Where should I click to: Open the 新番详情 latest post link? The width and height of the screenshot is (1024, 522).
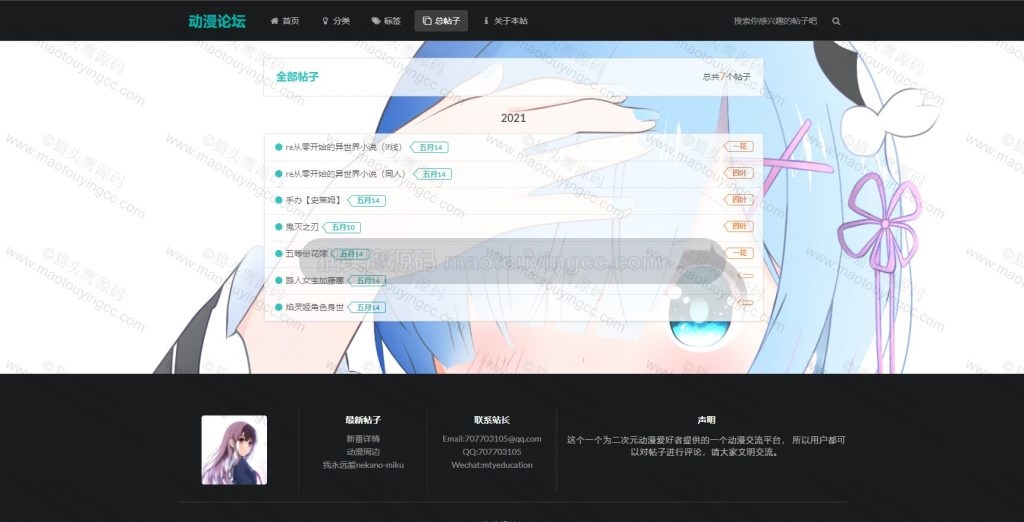click(363, 439)
